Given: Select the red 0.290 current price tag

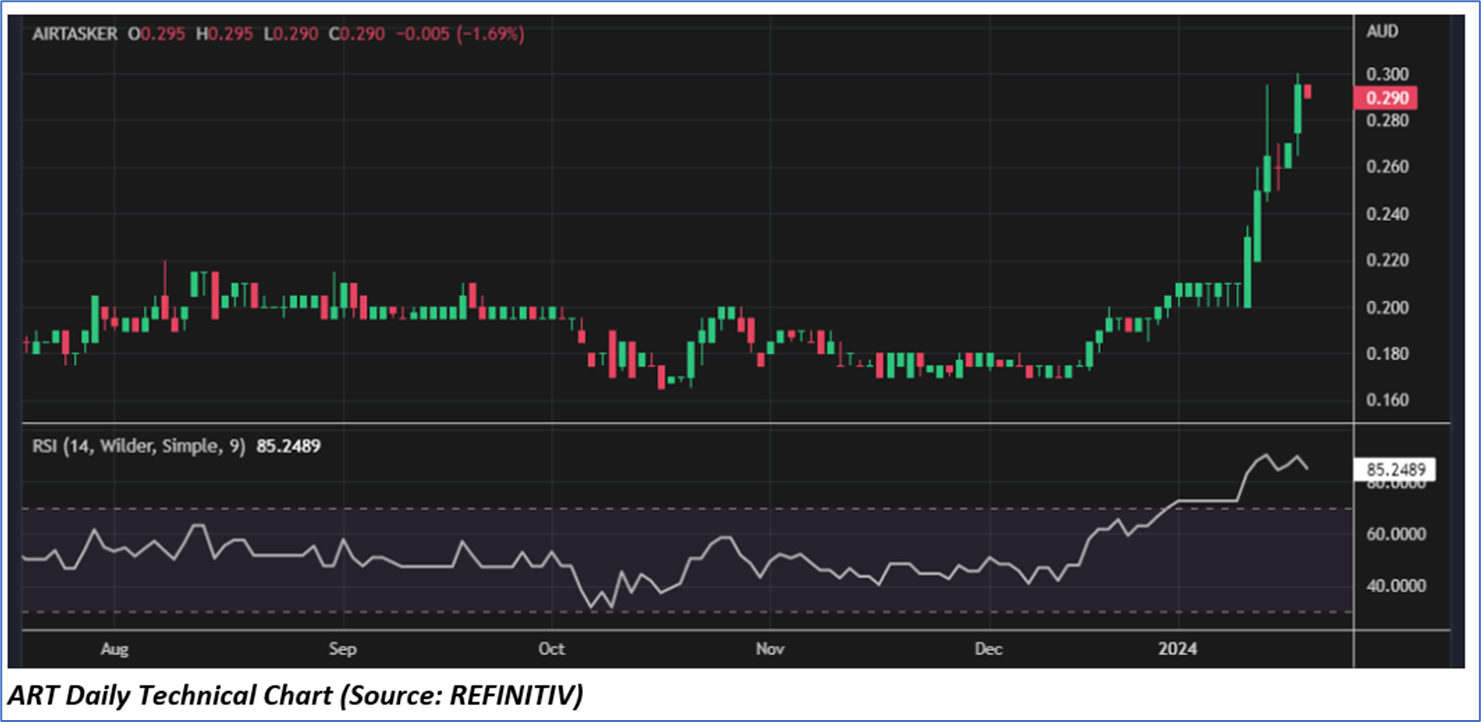Looking at the screenshot, I should [1383, 98].
